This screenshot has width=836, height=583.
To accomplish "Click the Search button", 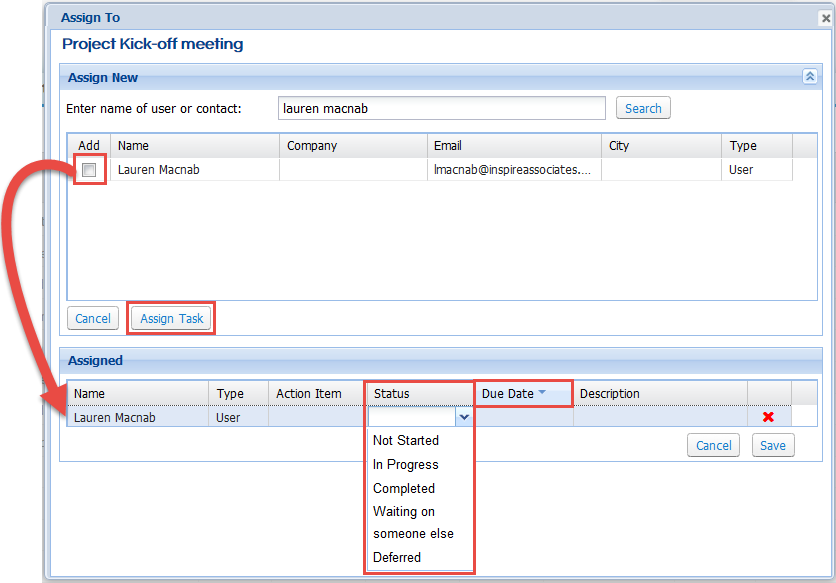I will point(643,108).
